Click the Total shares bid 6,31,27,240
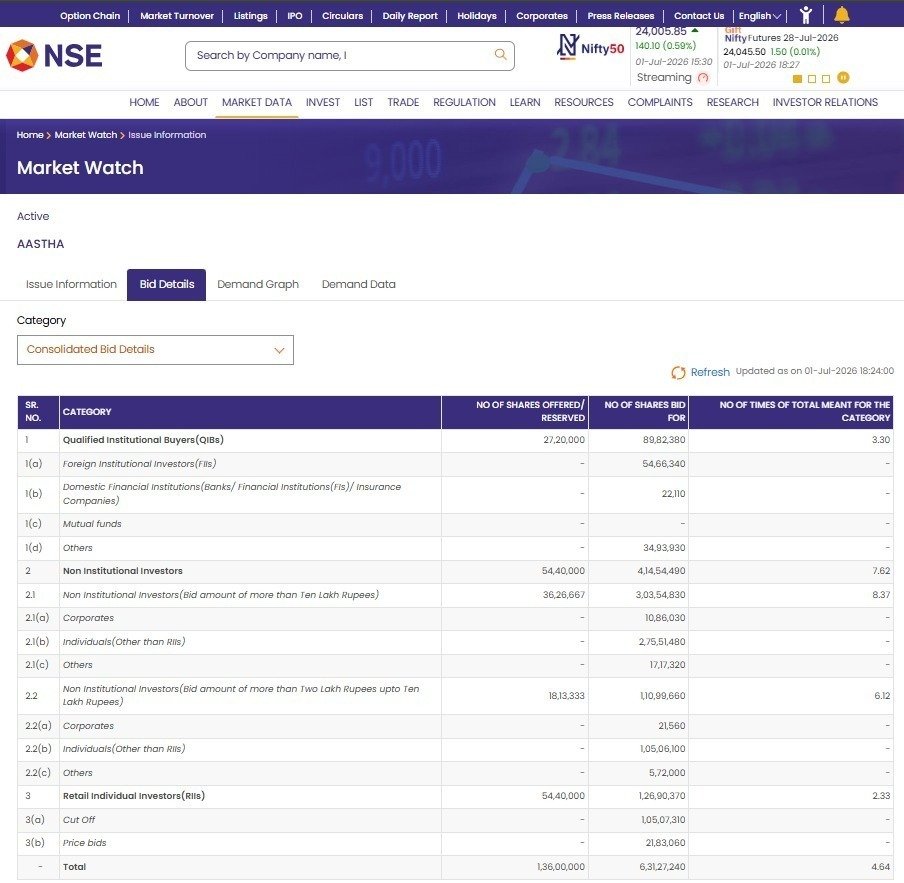Viewport: 904px width, 883px height. coord(662,867)
